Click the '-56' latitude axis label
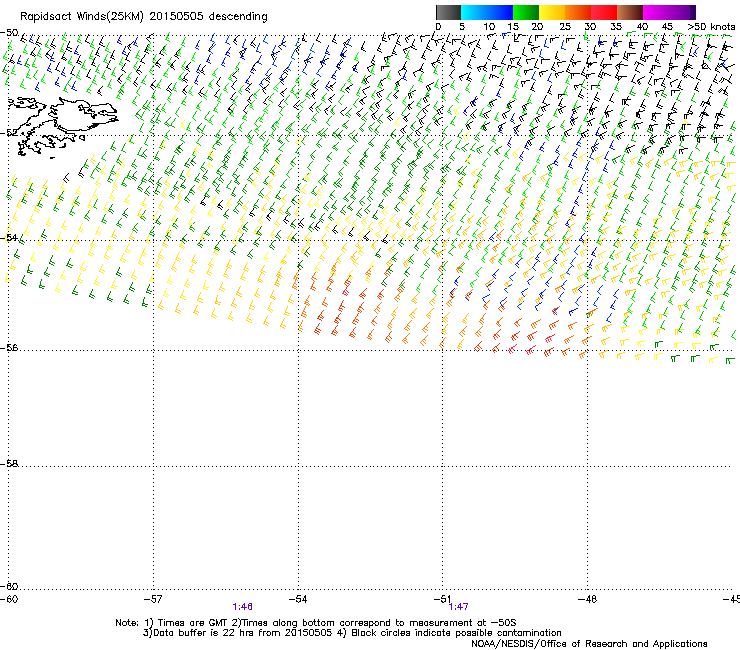Image resolution: width=740 pixels, height=650 pixels. click(x=9, y=347)
